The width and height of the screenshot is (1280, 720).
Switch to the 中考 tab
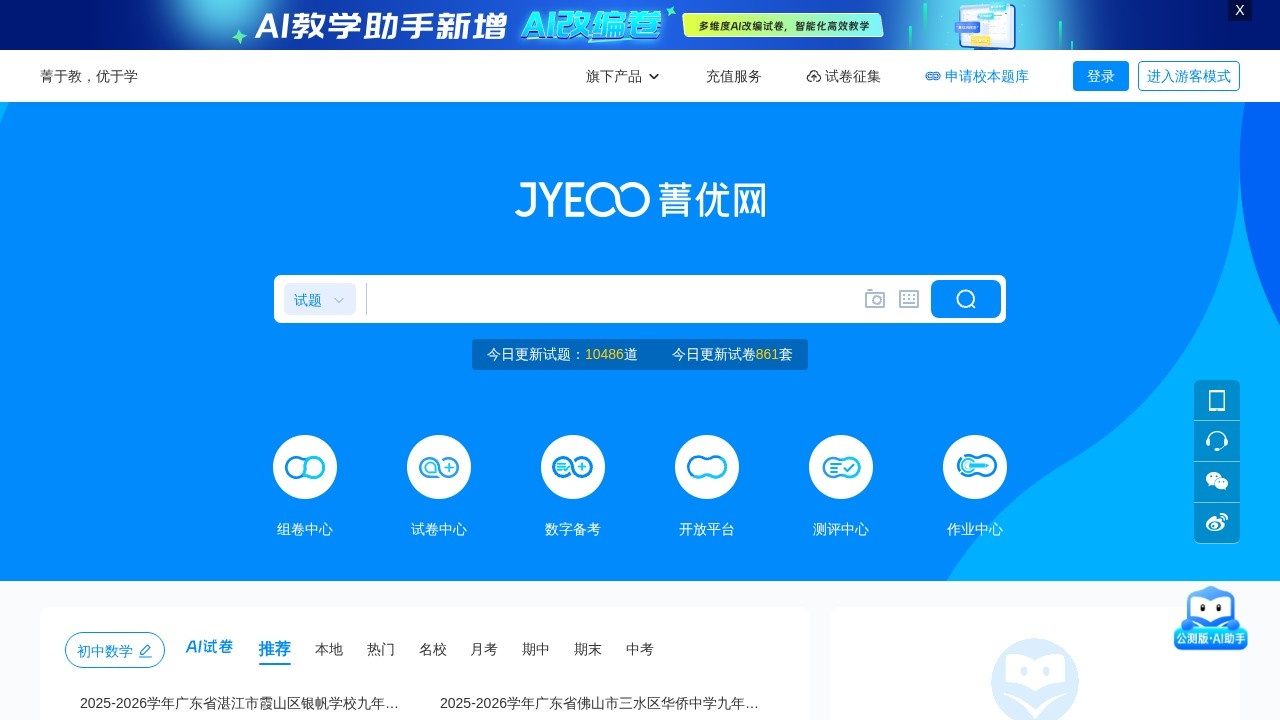click(639, 649)
